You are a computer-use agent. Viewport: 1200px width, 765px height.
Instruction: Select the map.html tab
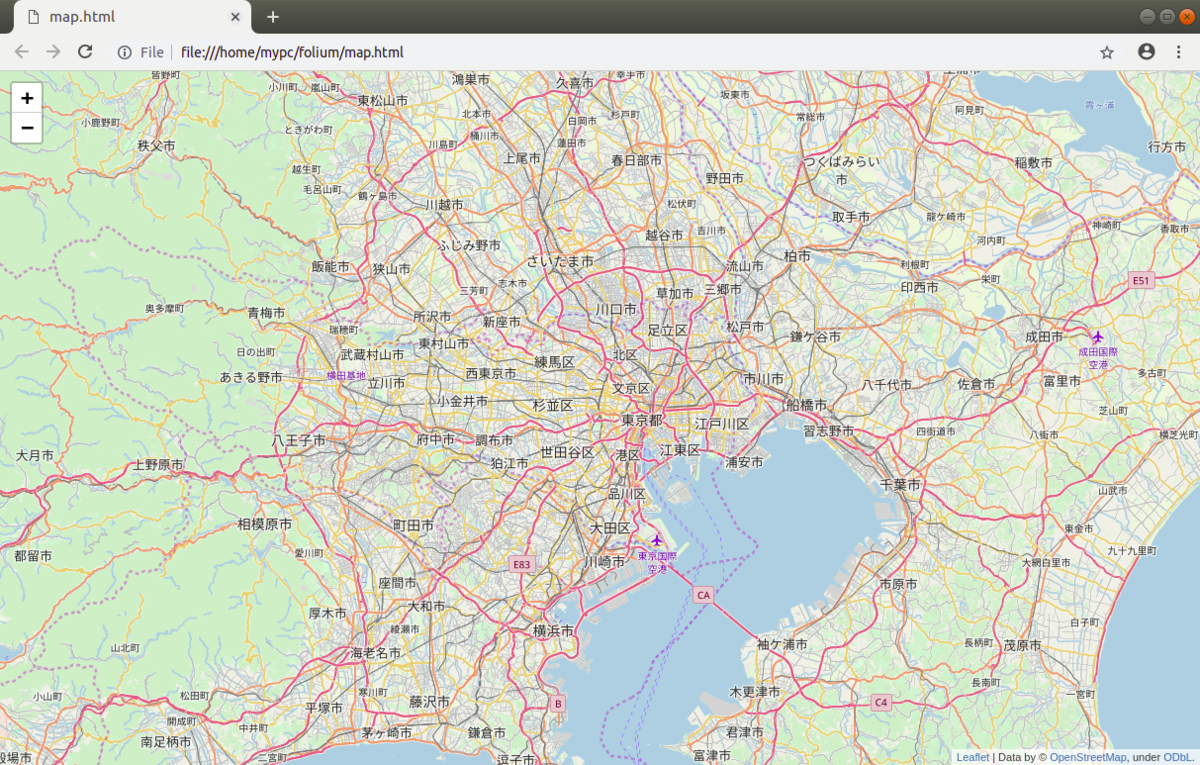132,17
